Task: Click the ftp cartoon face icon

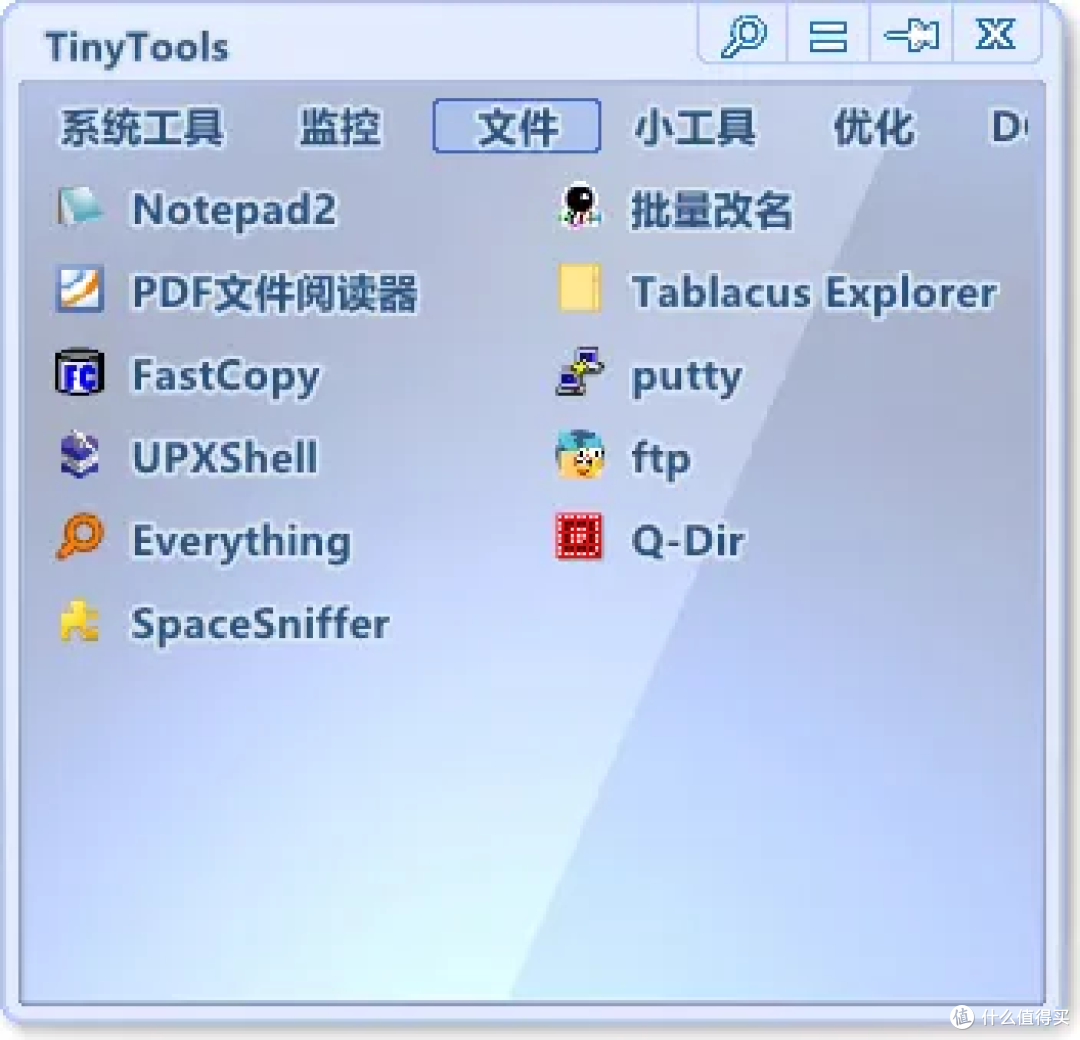Action: (x=580, y=455)
